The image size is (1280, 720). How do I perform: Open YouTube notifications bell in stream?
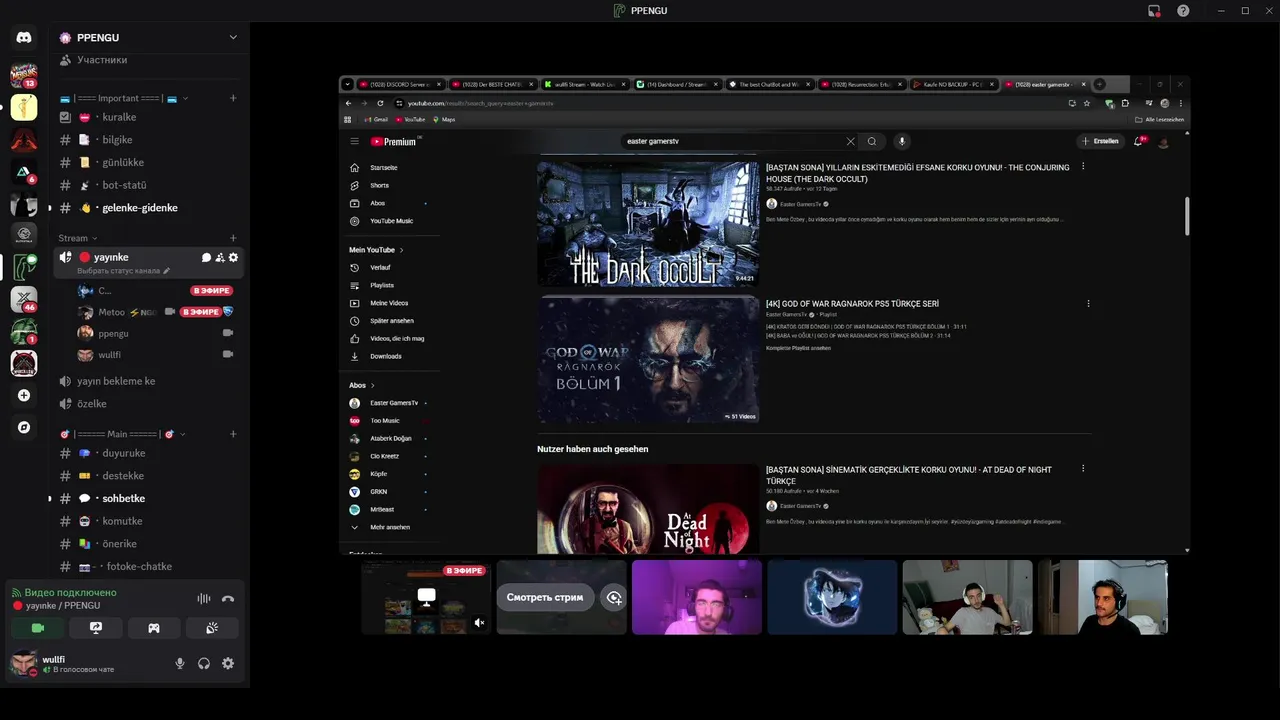click(x=1138, y=141)
